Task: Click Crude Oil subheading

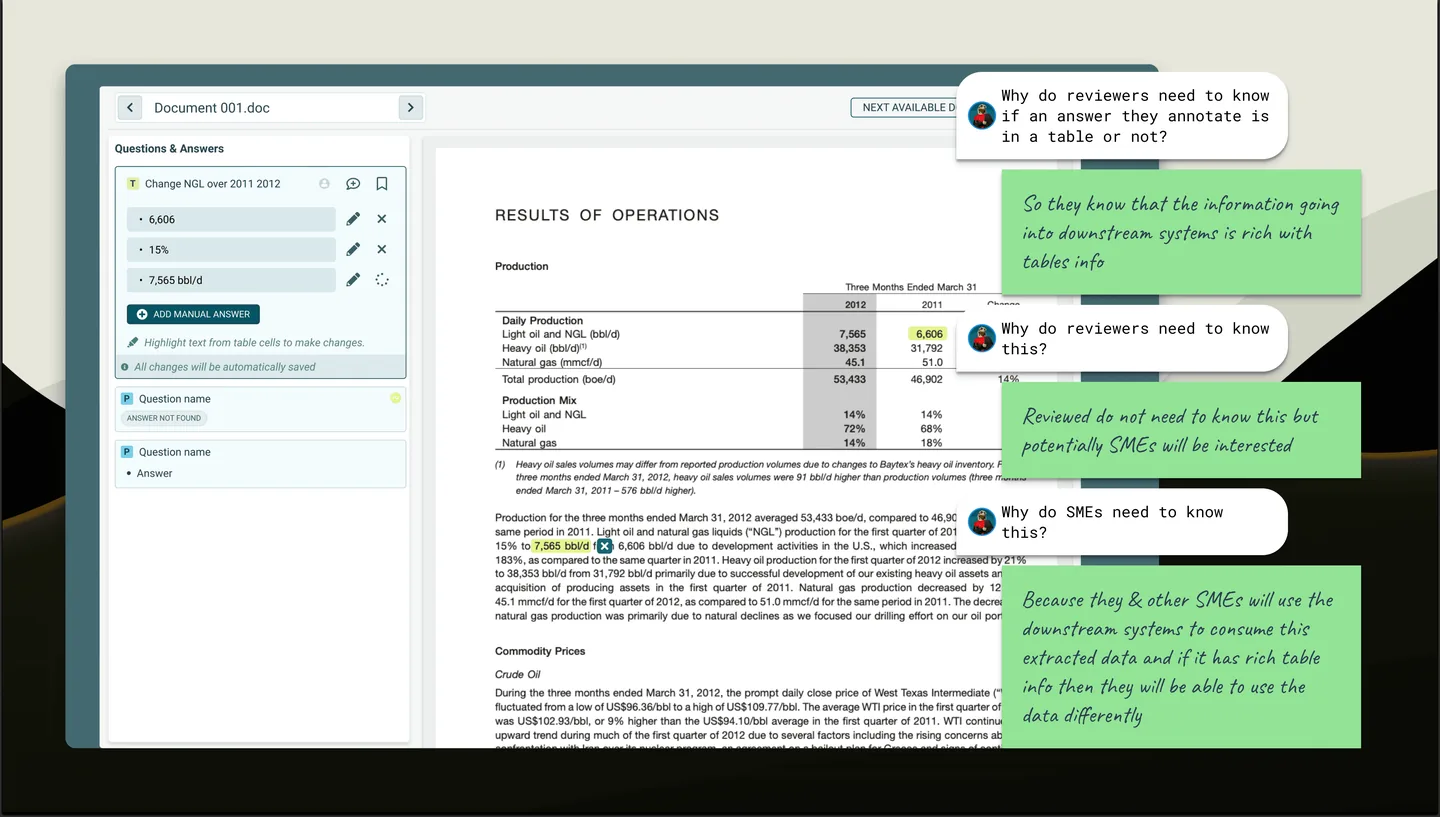Action: pos(518,674)
